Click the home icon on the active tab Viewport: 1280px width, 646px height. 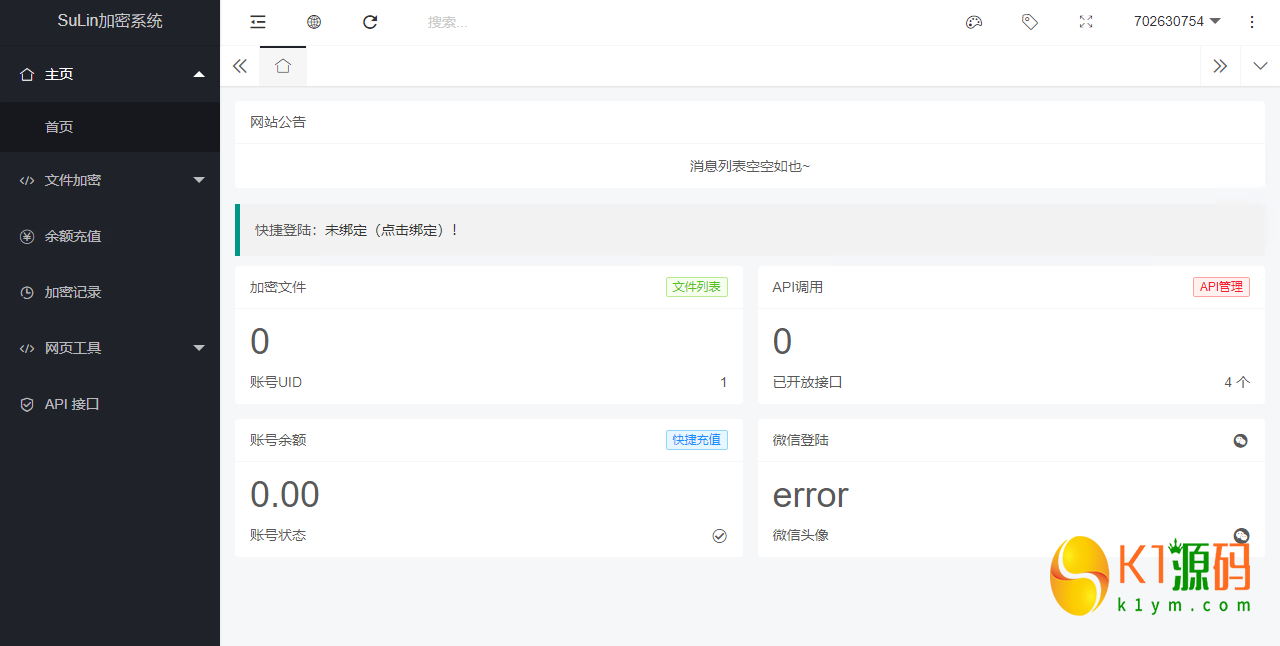click(x=282, y=66)
